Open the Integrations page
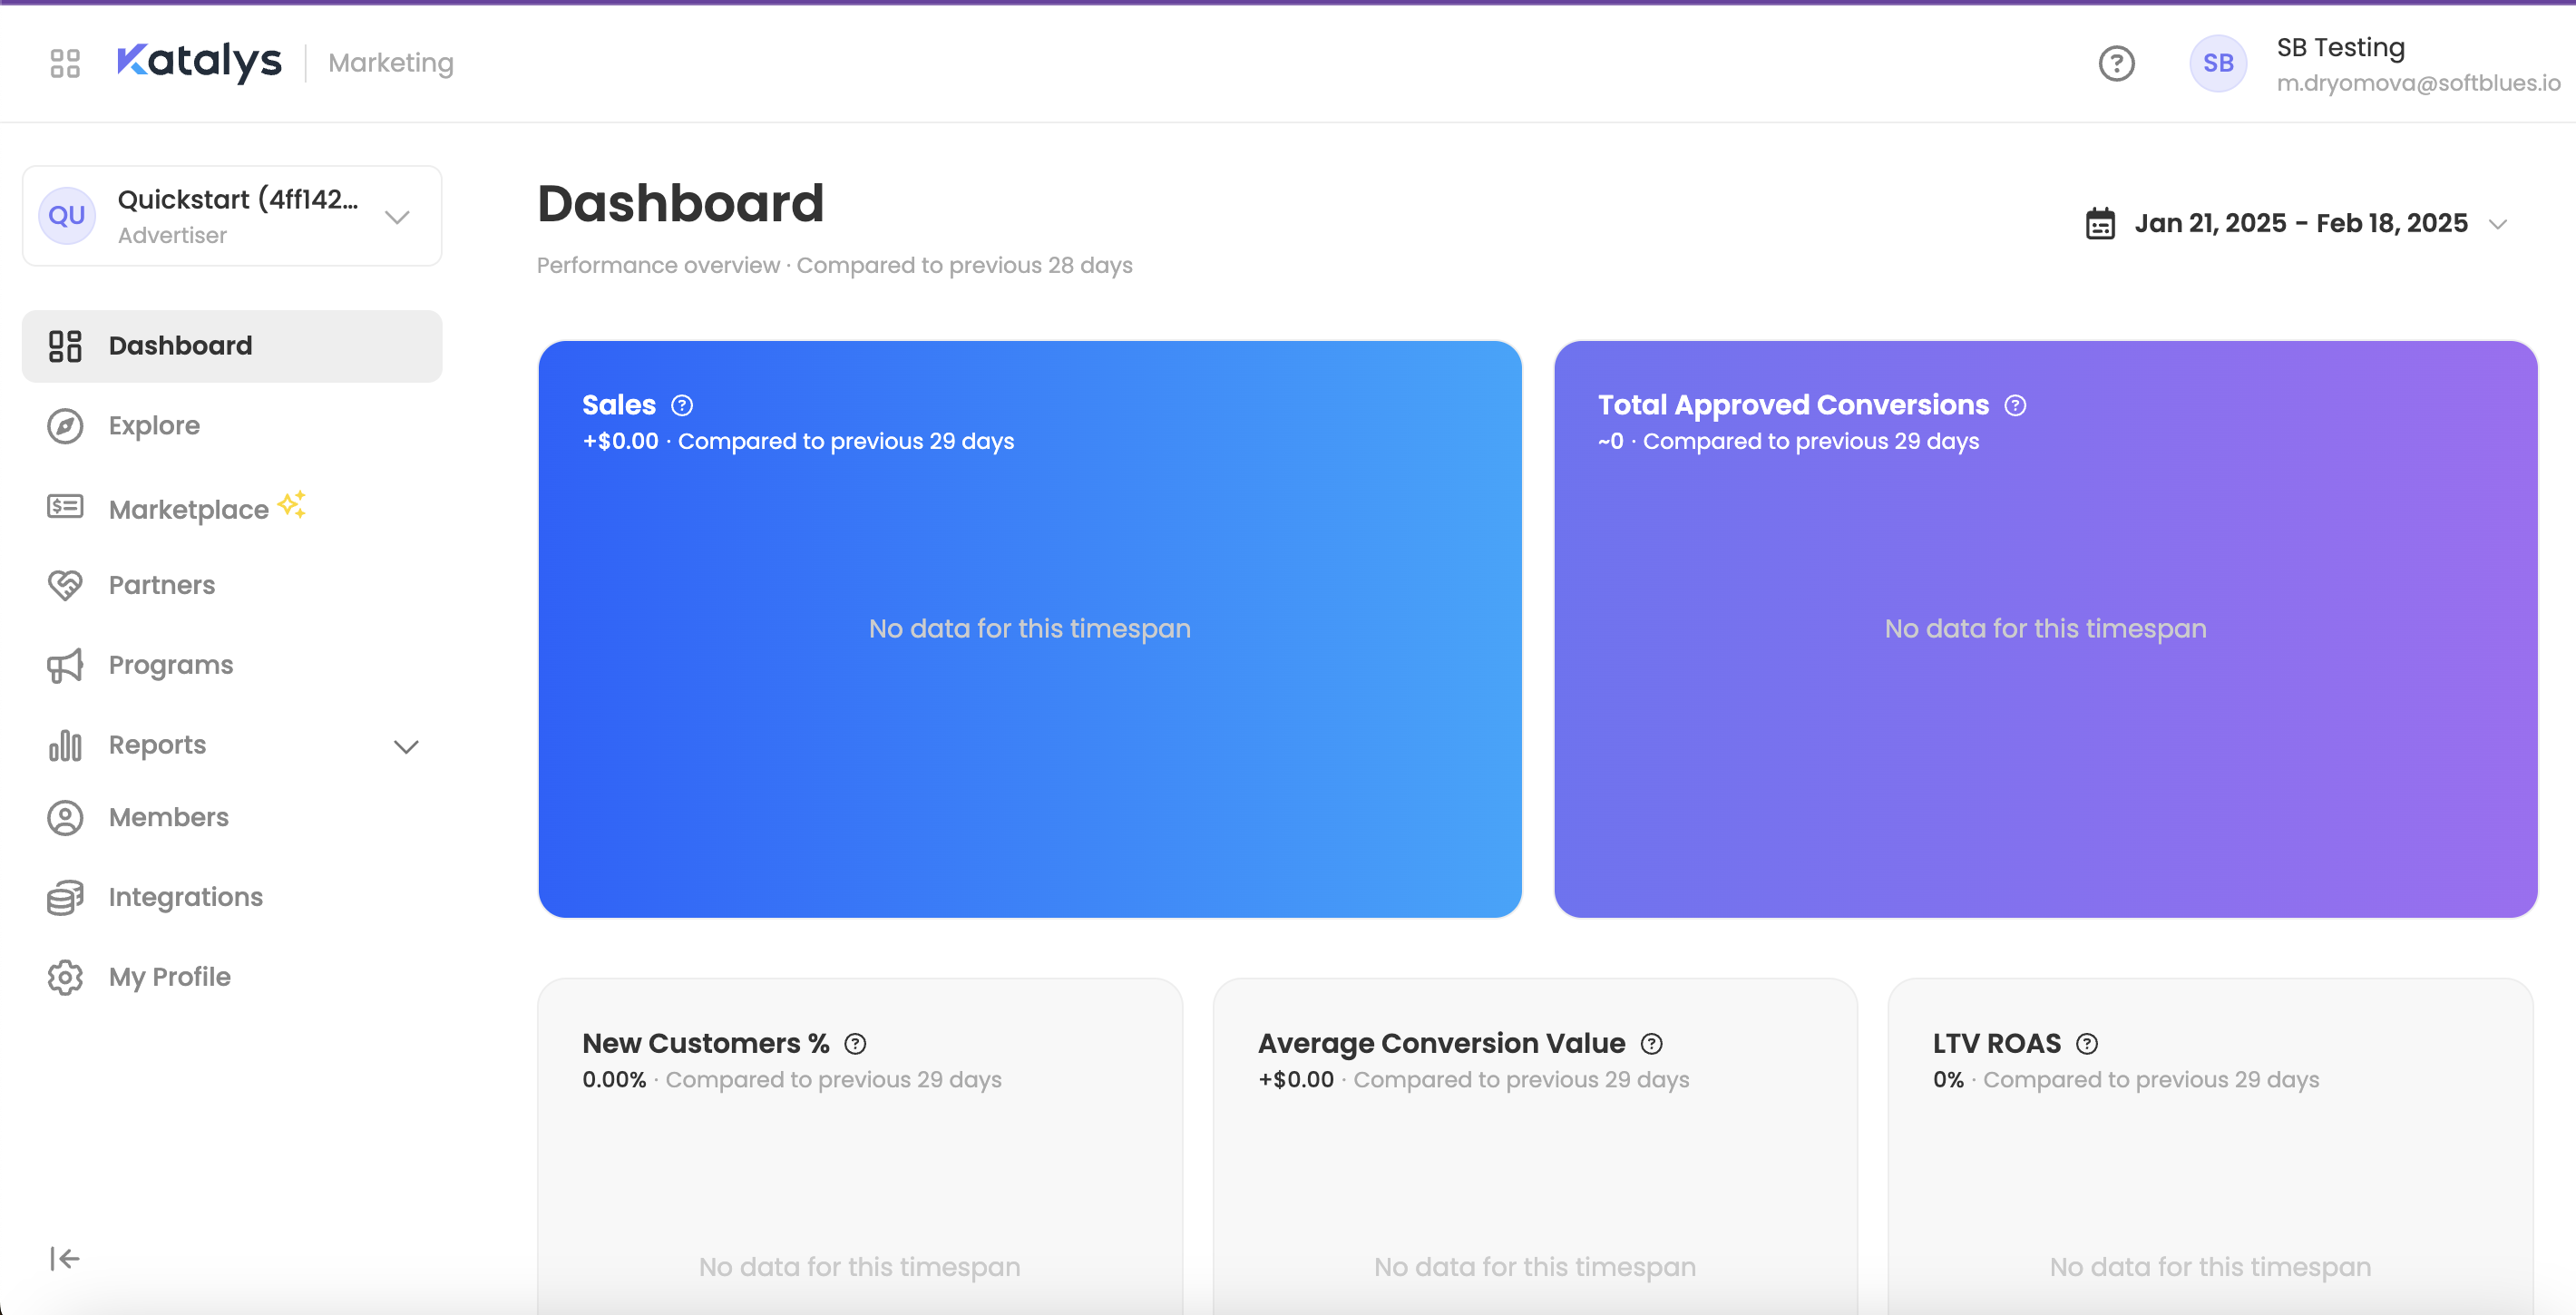 (185, 897)
